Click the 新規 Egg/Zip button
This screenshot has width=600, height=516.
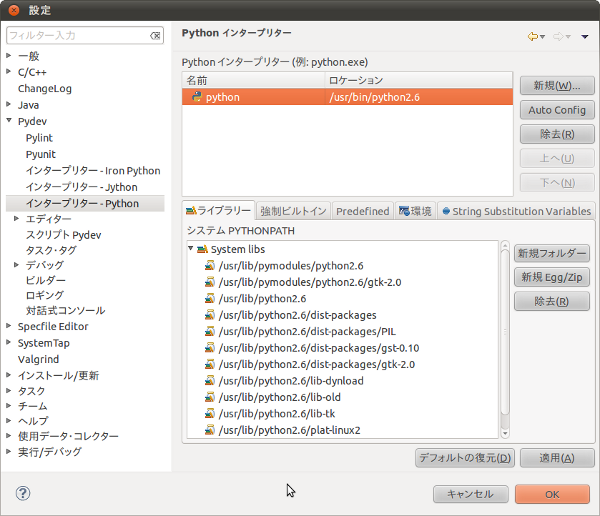click(x=551, y=277)
